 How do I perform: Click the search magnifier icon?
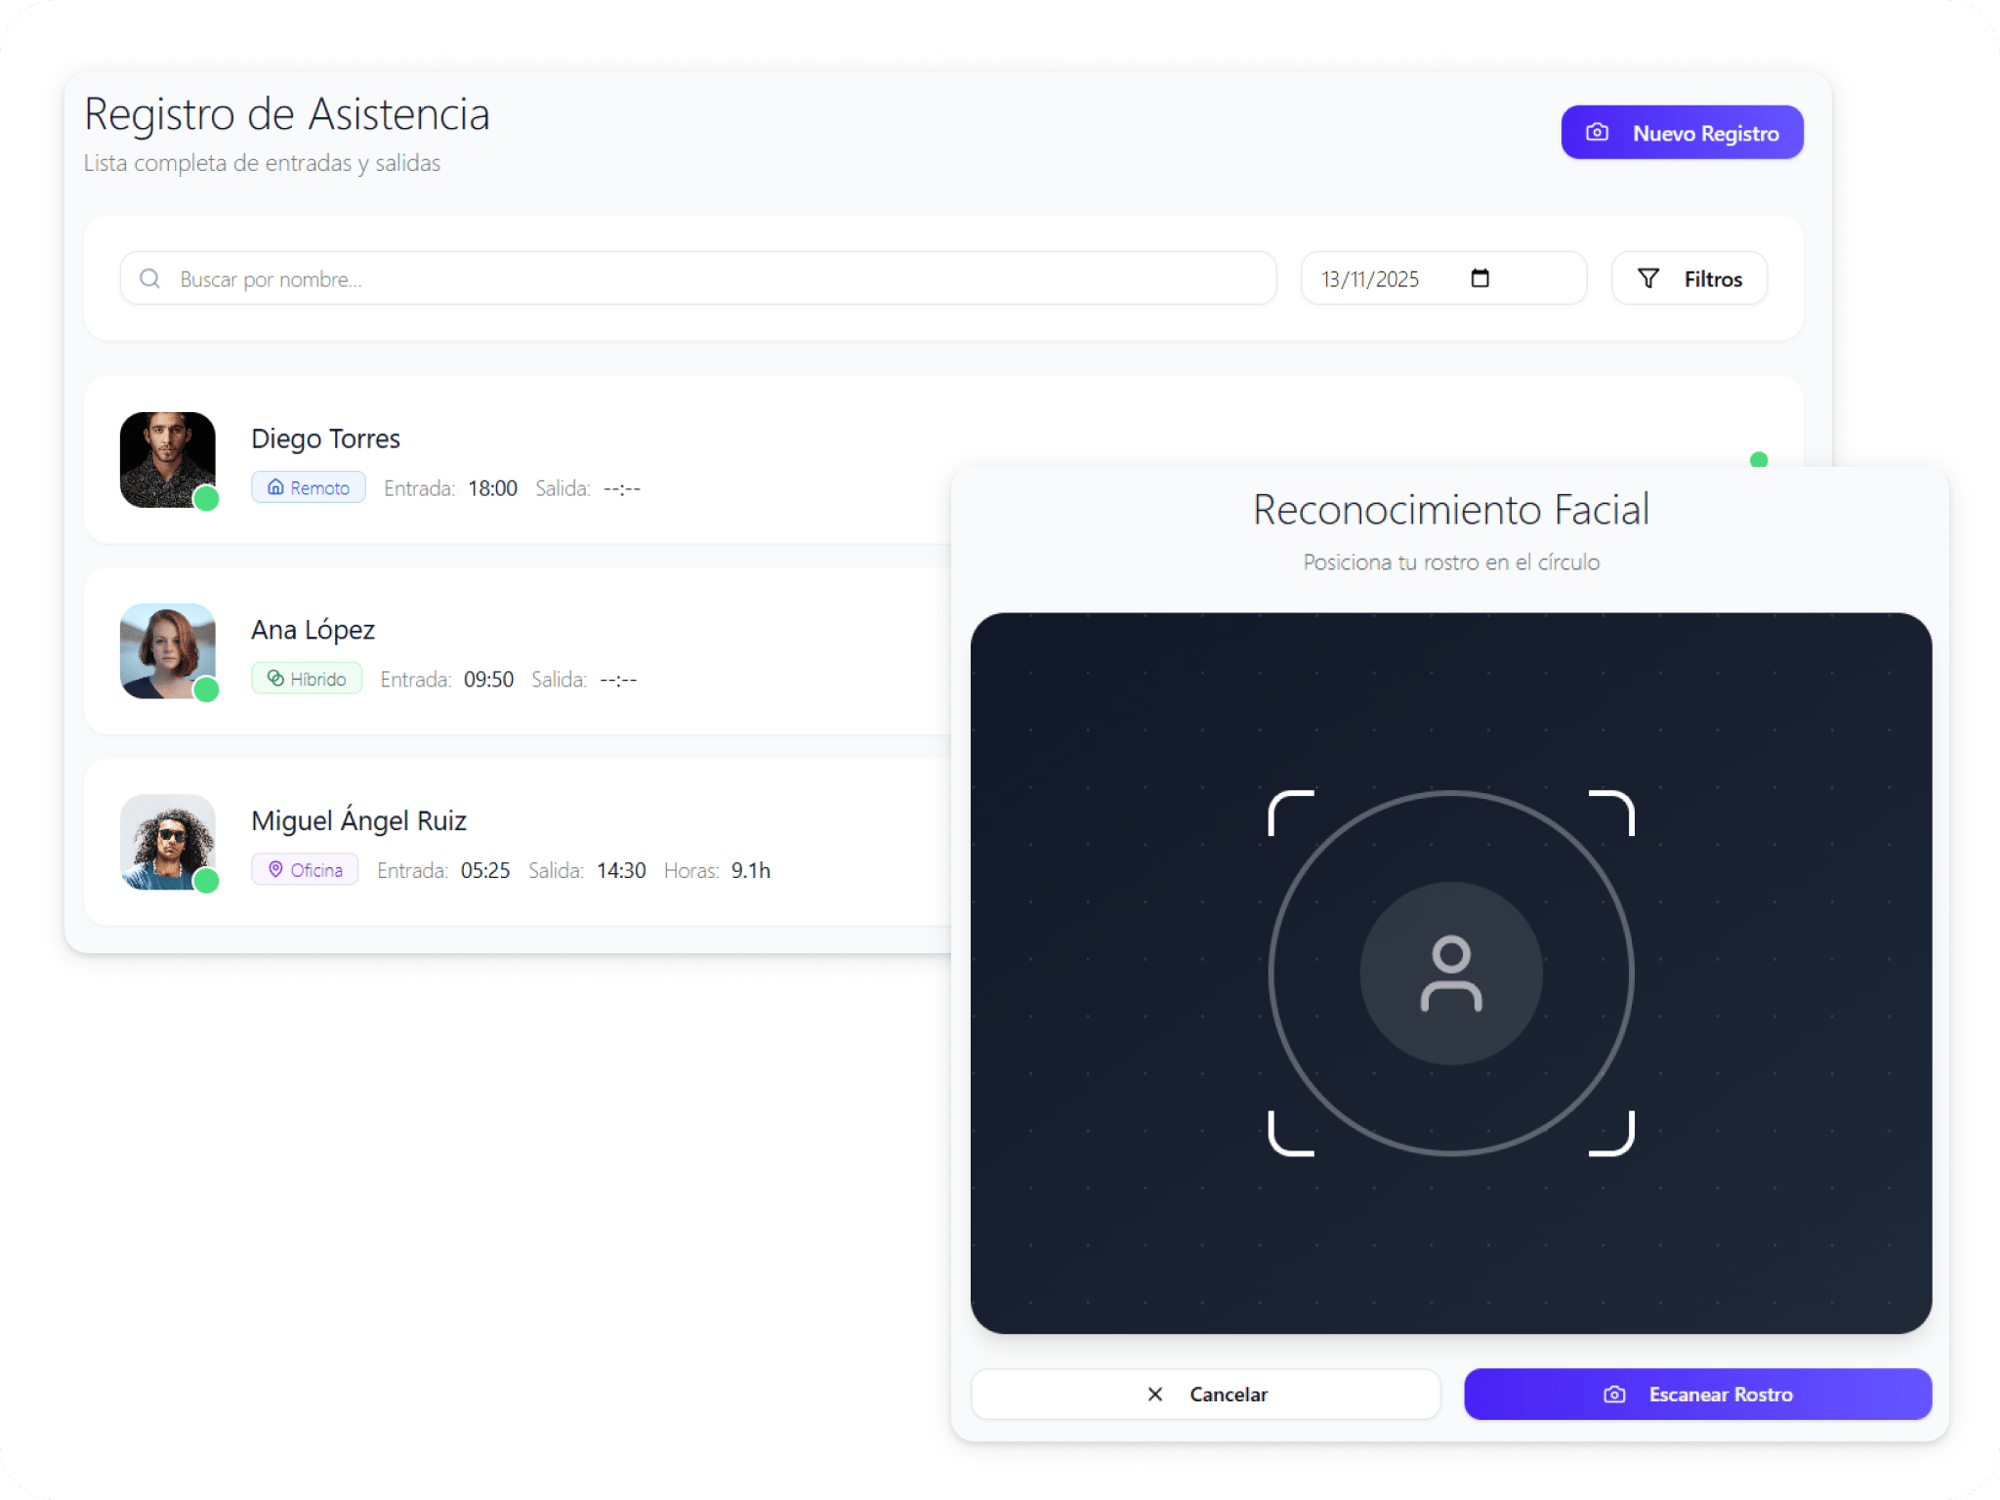pyautogui.click(x=150, y=278)
